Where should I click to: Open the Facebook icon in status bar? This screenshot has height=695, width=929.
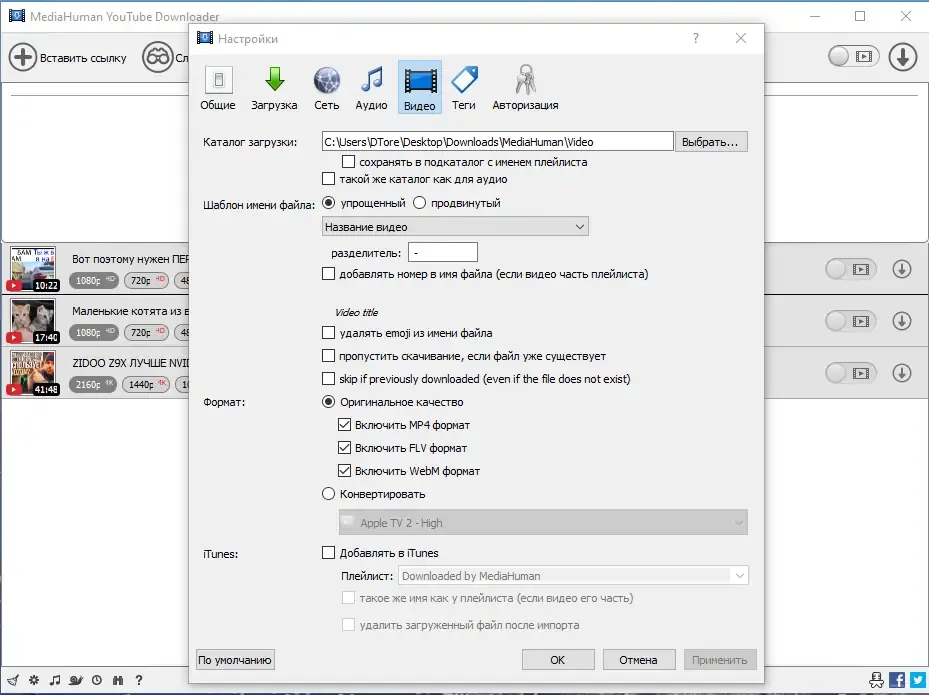pyautogui.click(x=897, y=680)
